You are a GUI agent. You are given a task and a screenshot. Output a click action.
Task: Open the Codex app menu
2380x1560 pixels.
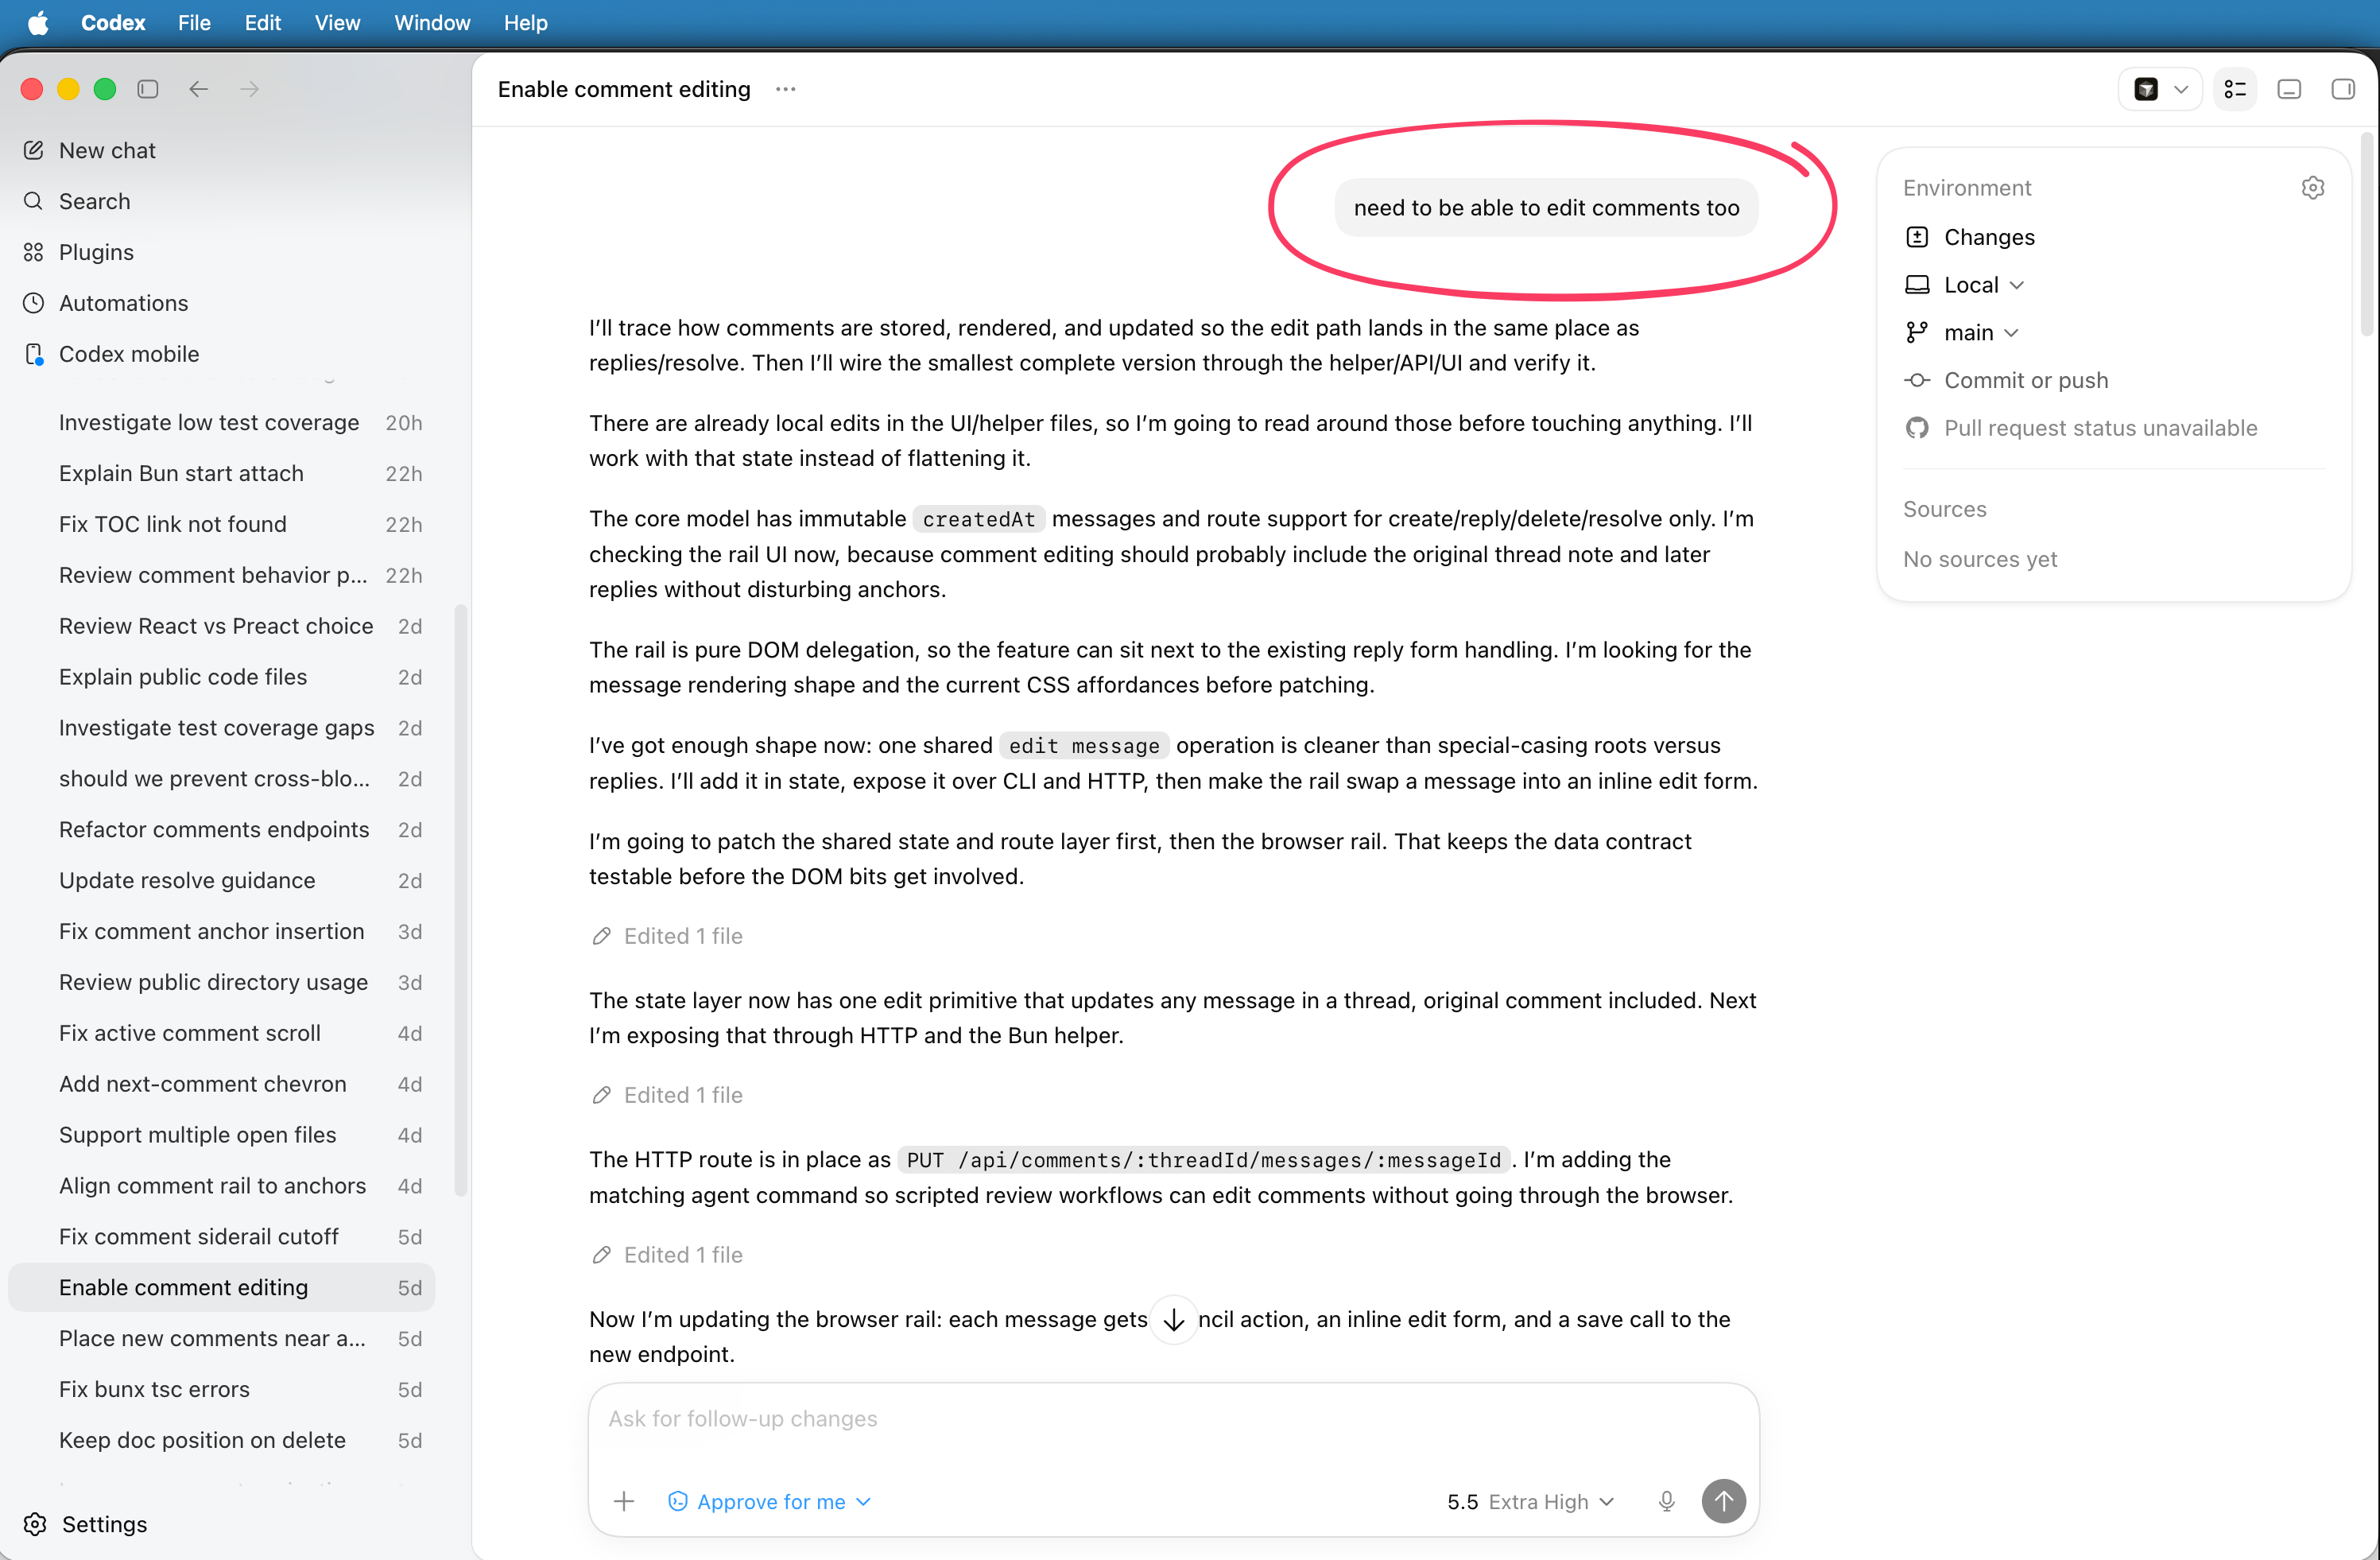(113, 23)
